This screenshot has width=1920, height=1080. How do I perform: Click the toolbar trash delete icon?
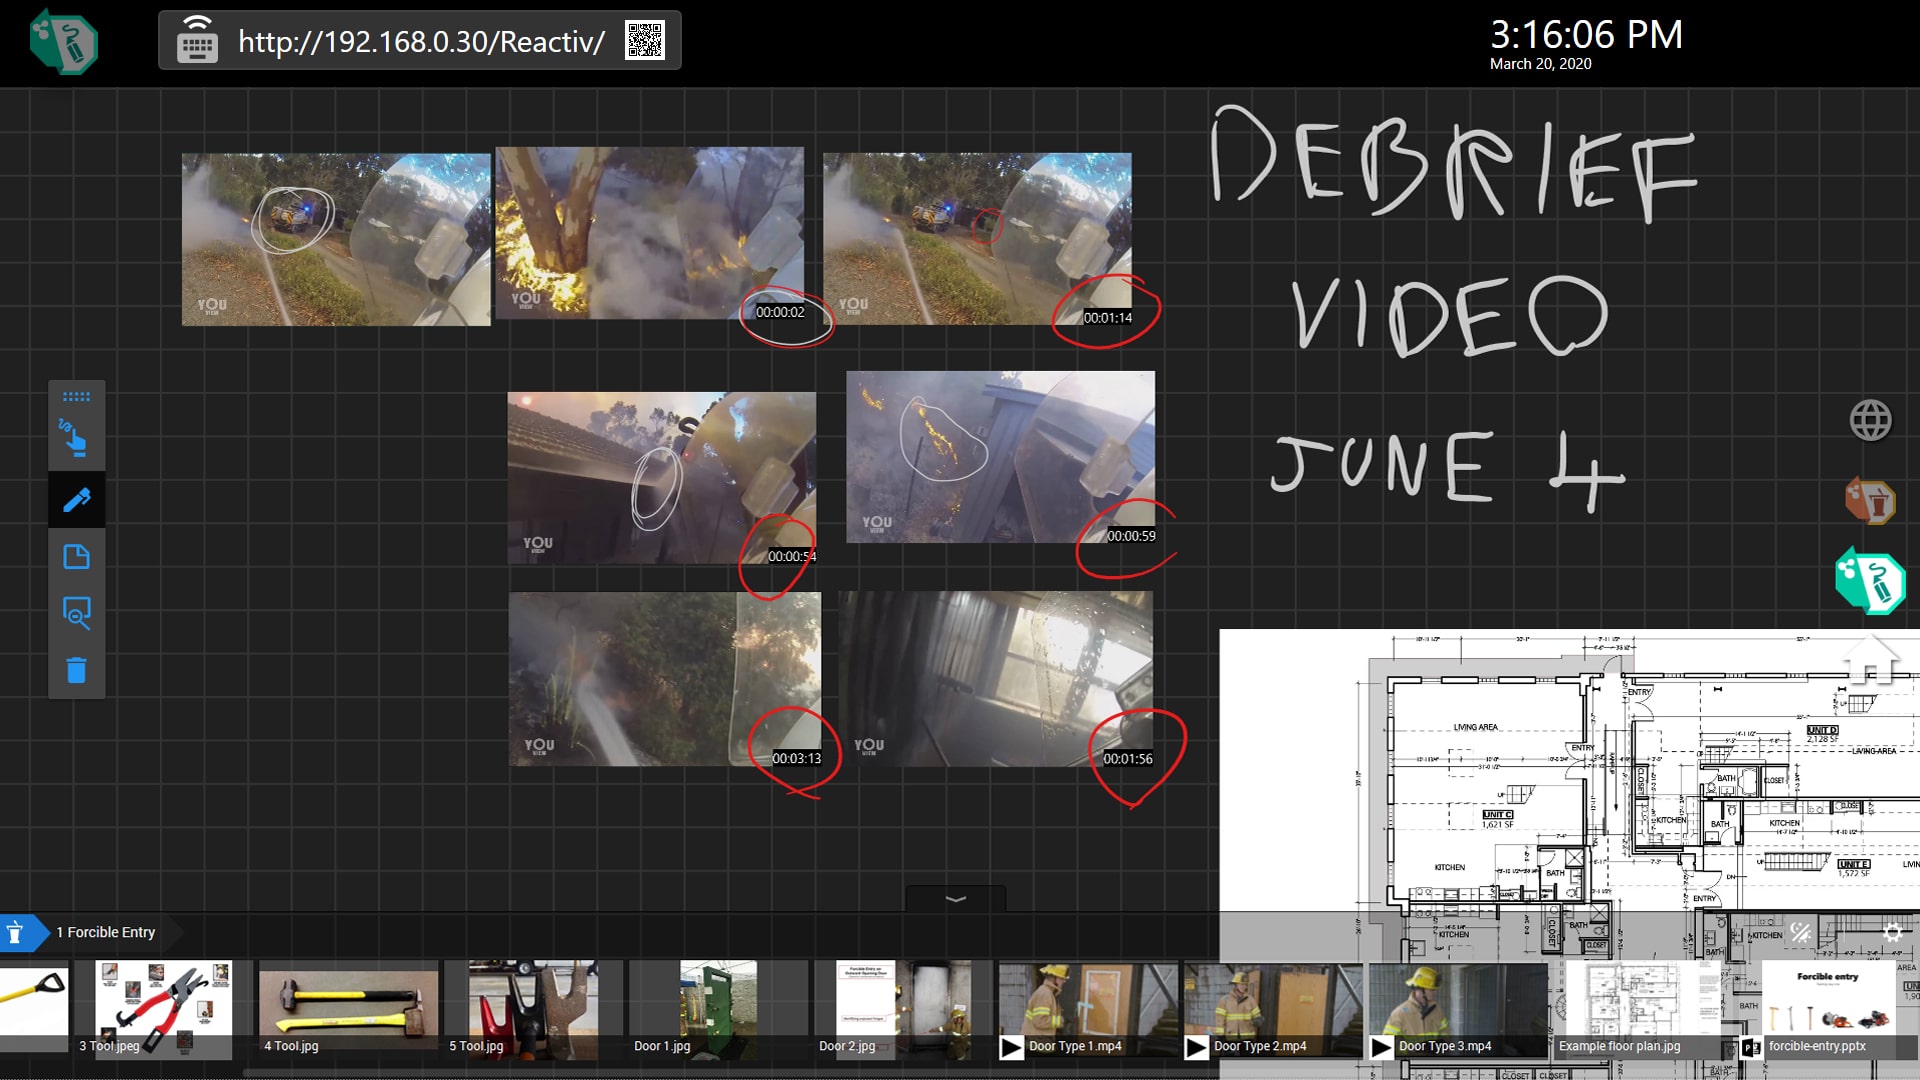point(76,669)
